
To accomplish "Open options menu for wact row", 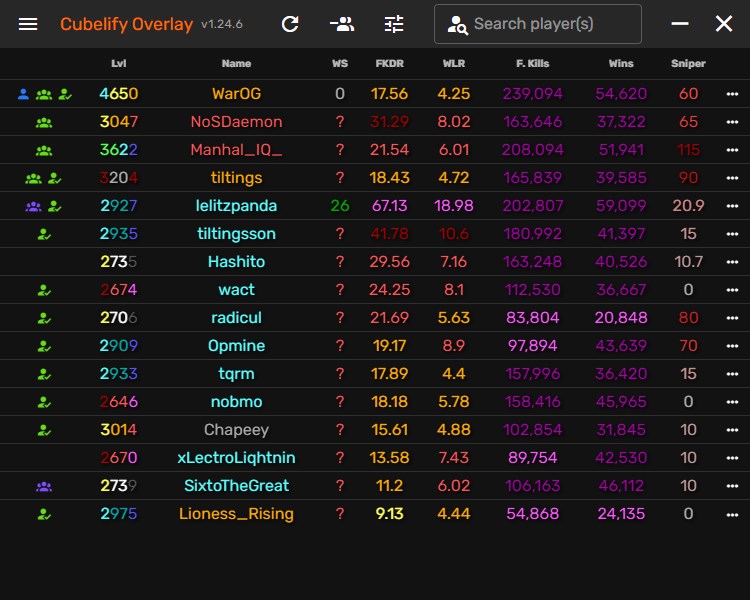I will (732, 290).
